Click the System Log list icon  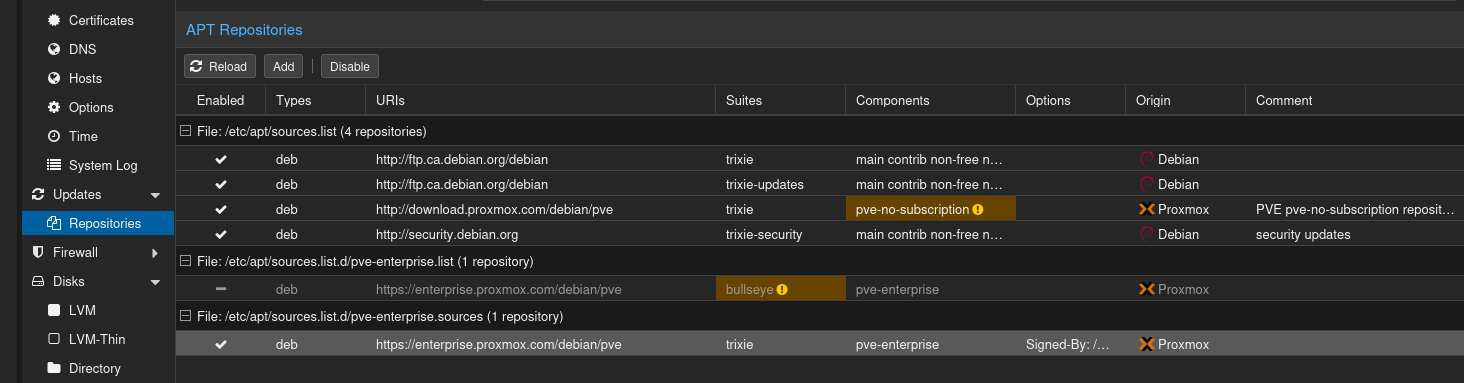click(x=54, y=165)
